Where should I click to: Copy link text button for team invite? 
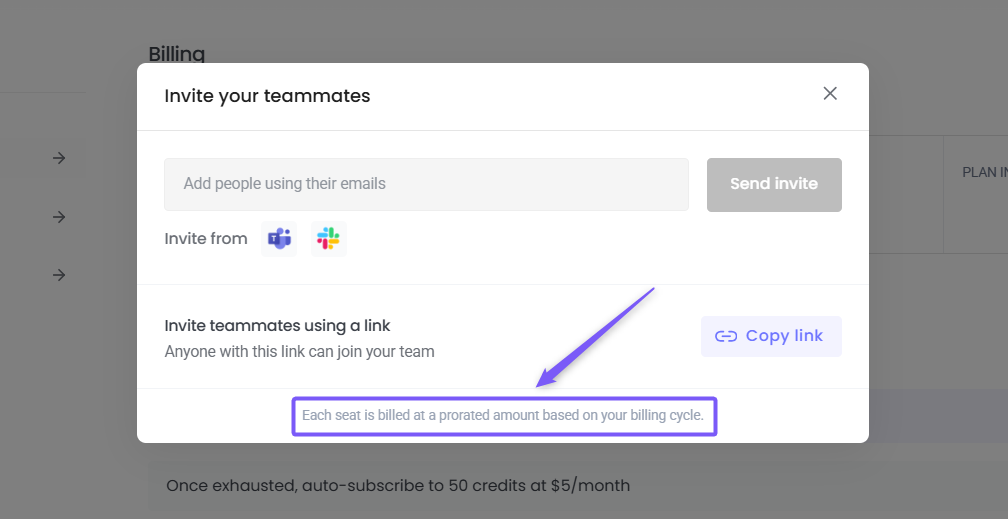tap(784, 336)
